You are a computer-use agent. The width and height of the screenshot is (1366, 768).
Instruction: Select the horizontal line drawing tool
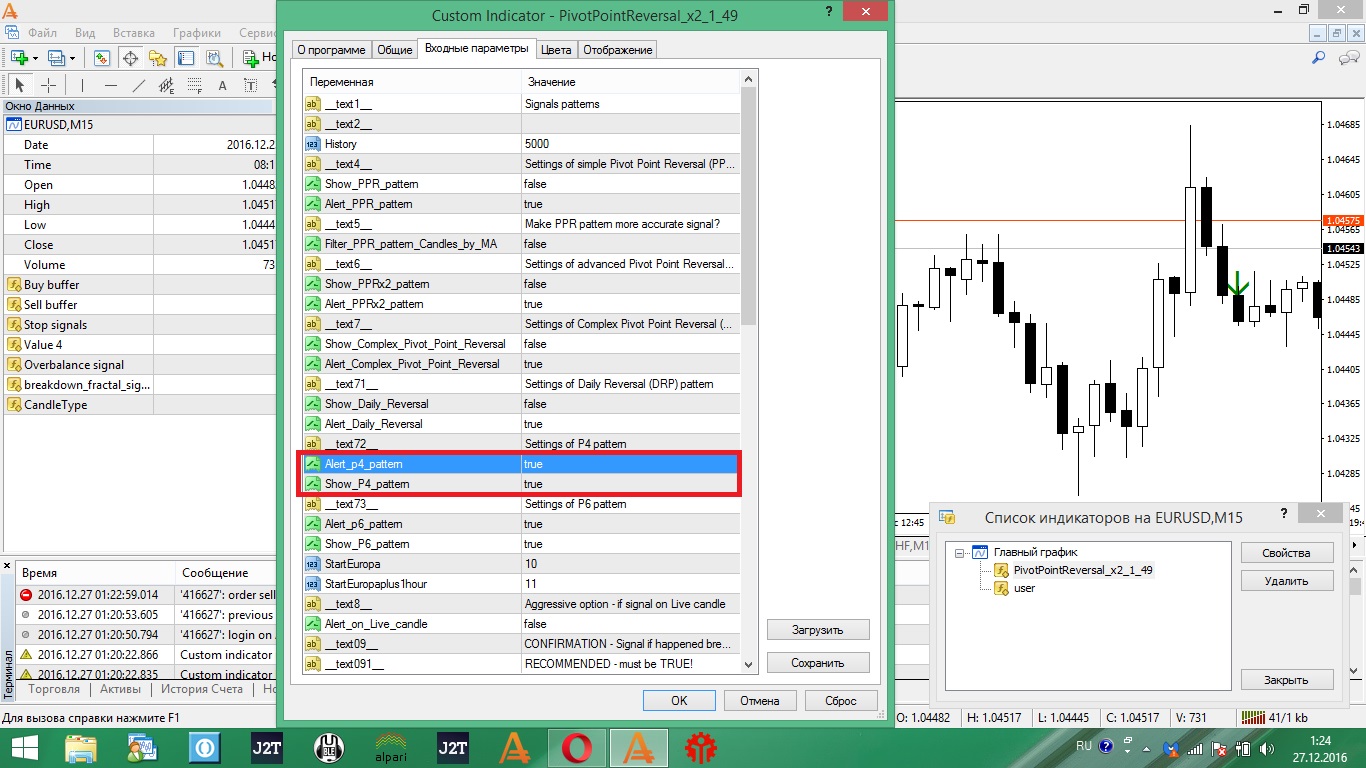point(111,85)
